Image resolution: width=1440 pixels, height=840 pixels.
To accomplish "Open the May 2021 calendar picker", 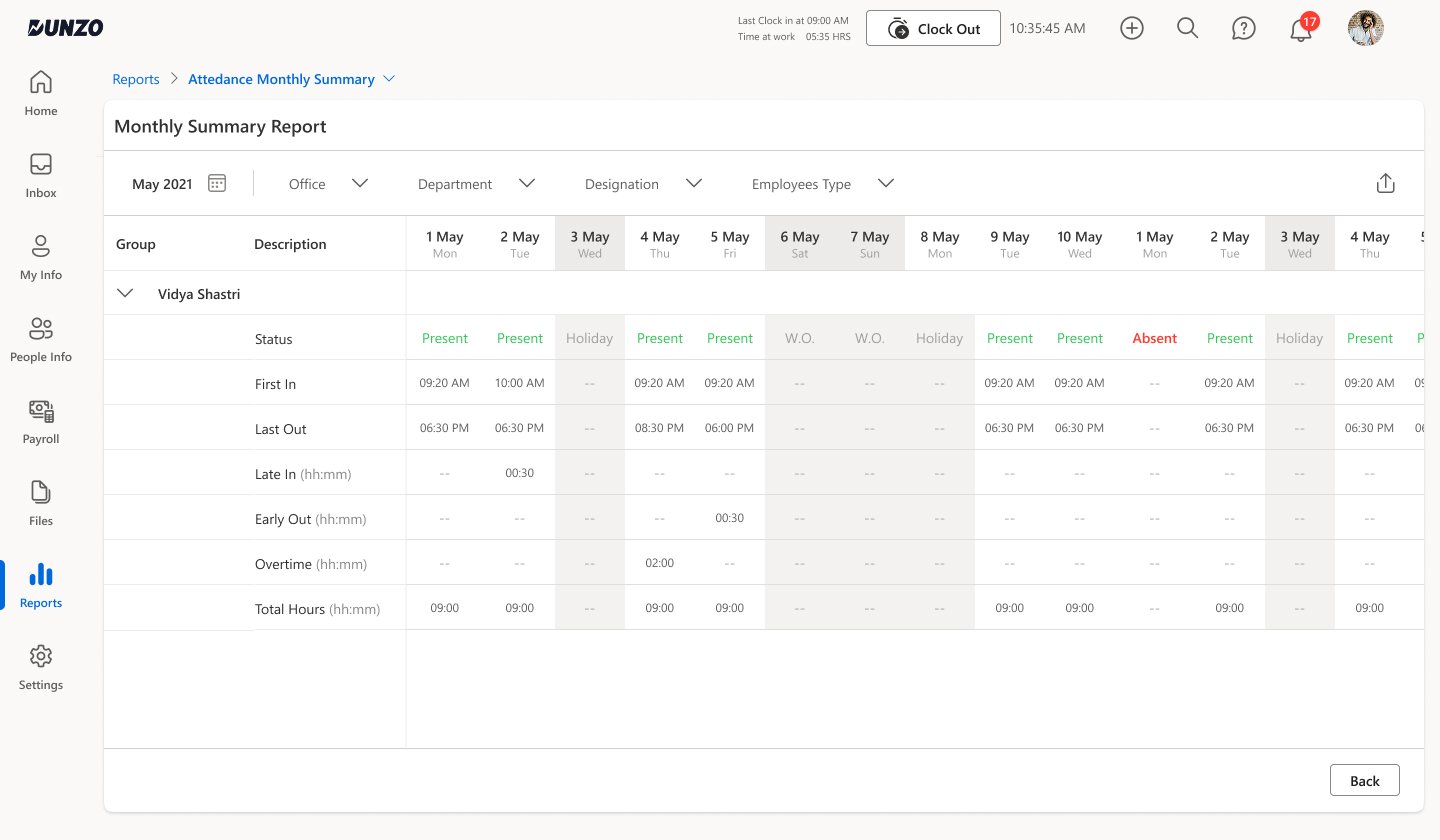I will click(x=217, y=183).
